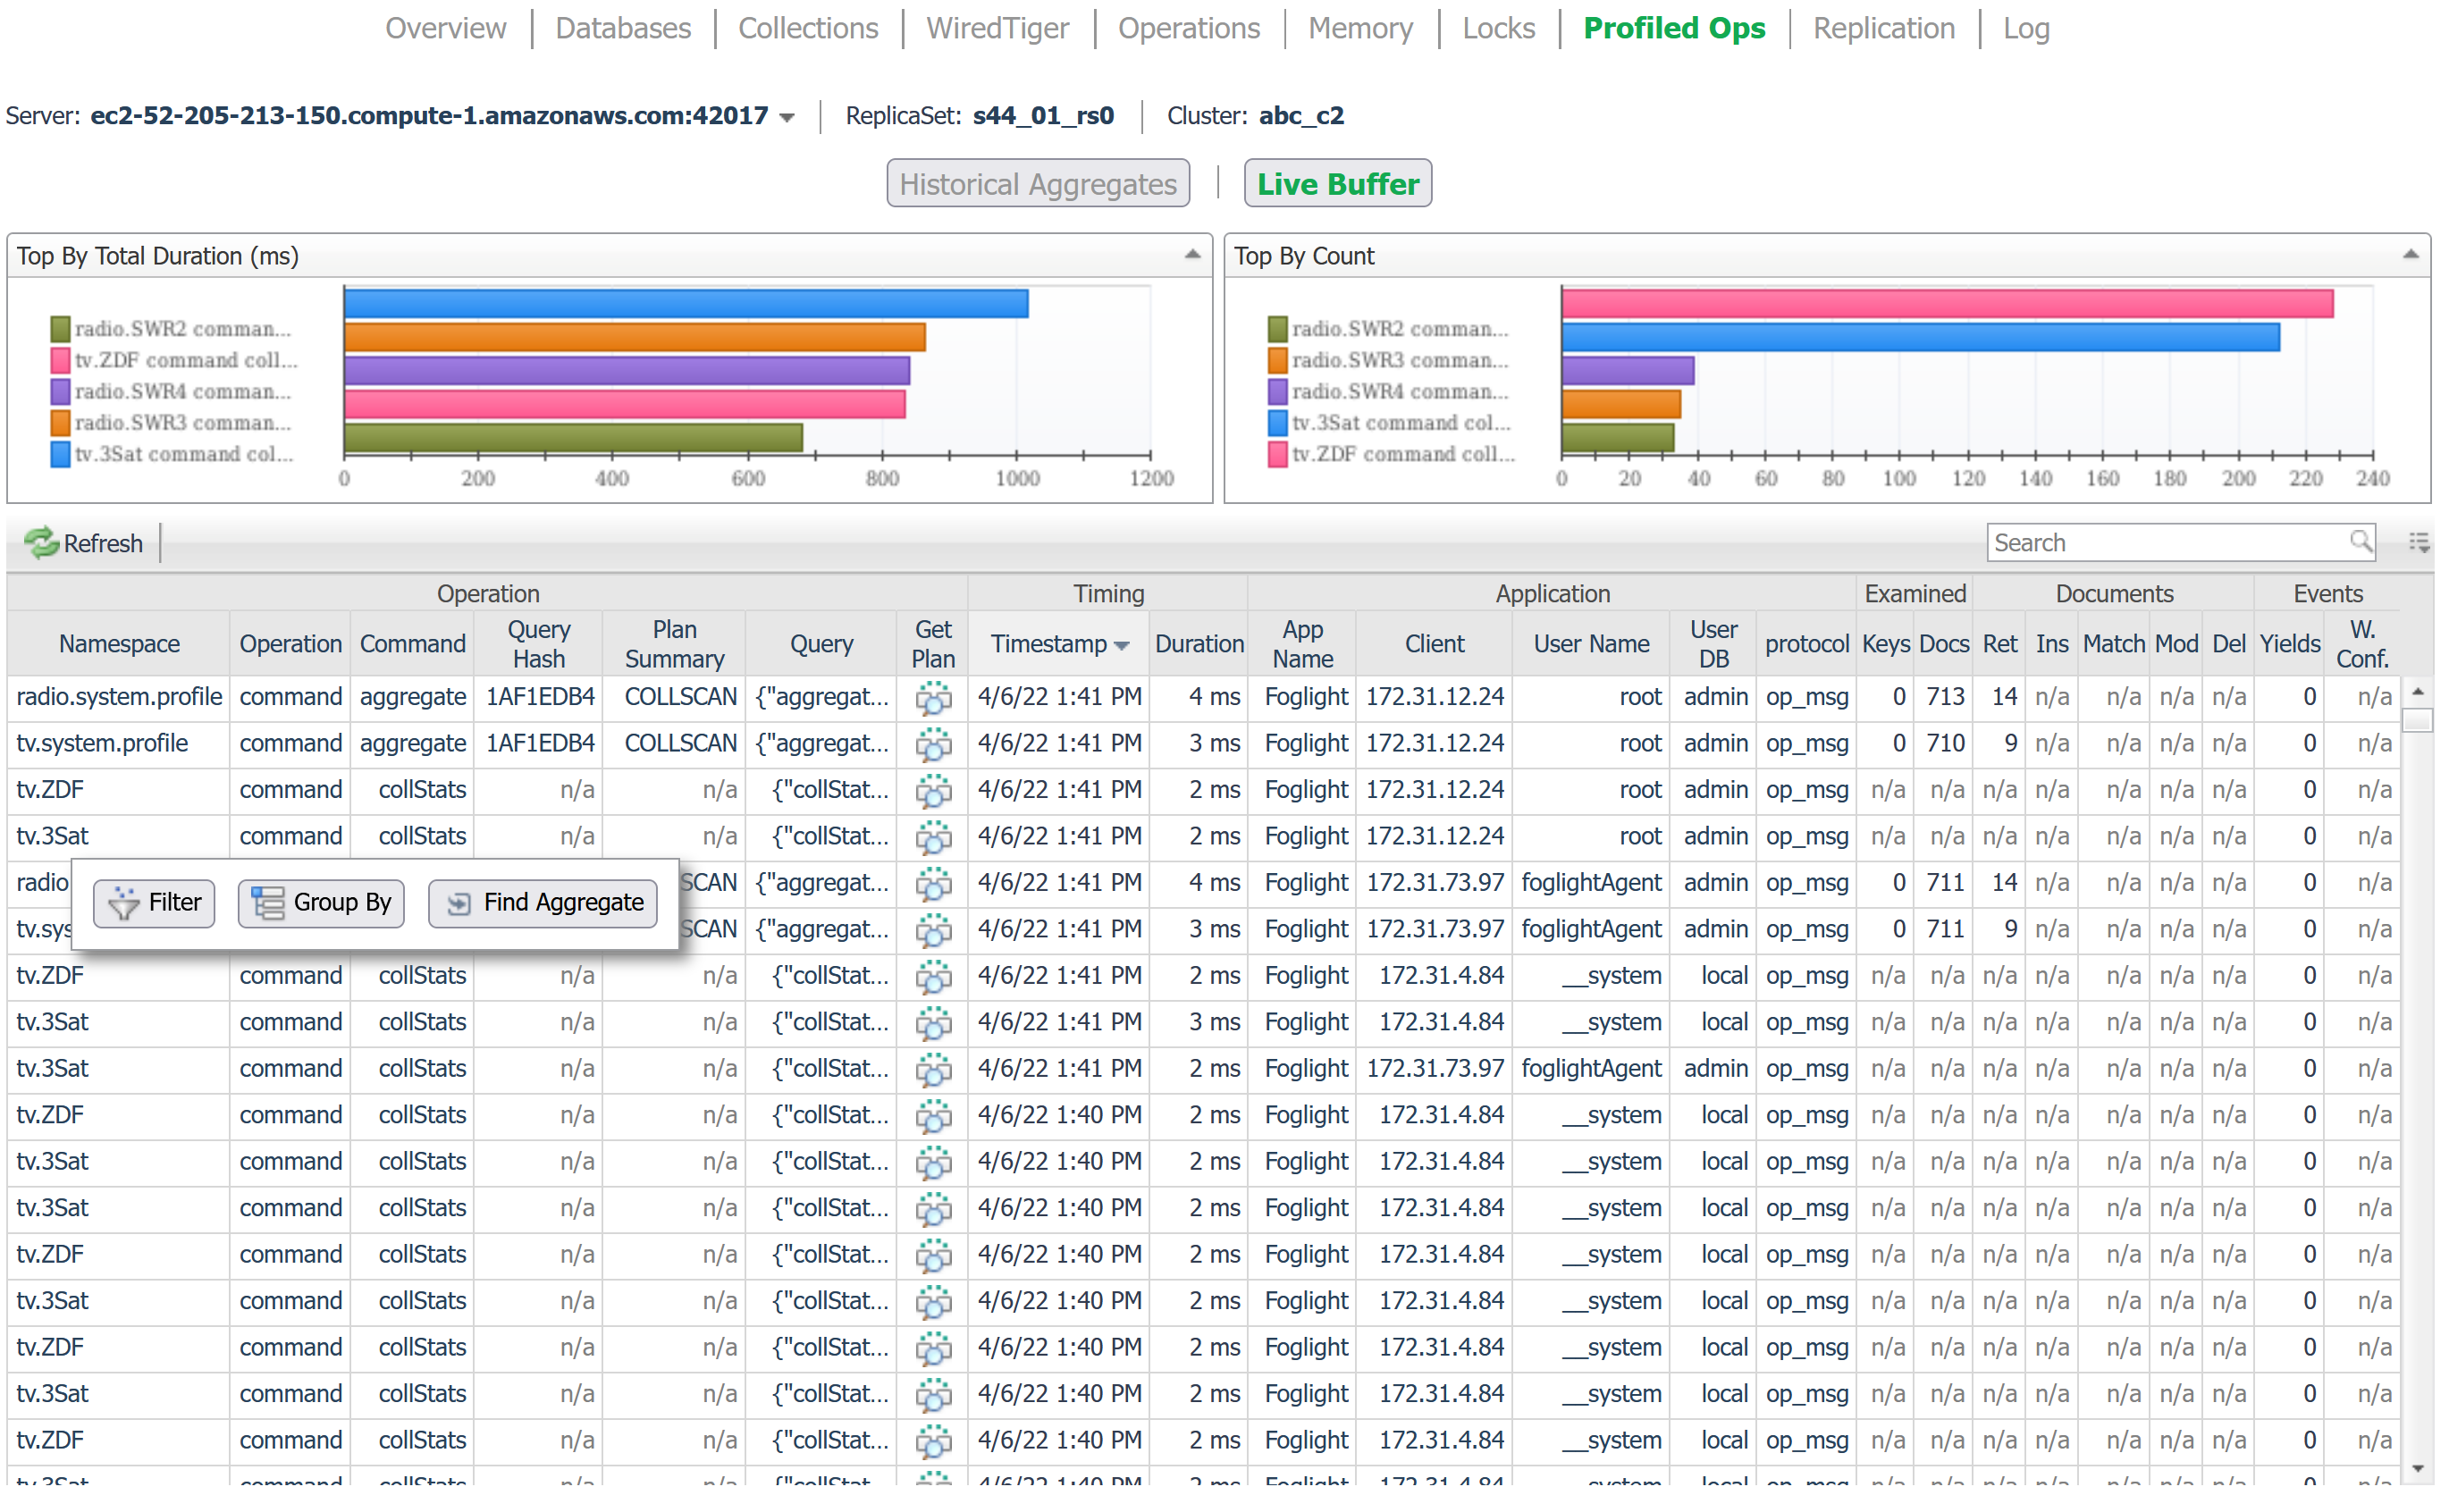
Task: Click the Group By popup button
Action: (x=321, y=903)
